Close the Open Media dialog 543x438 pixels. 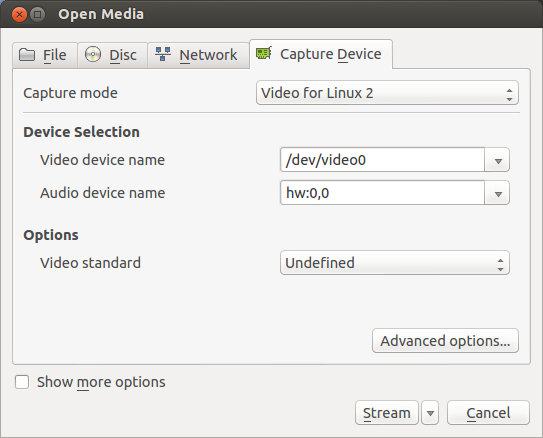[x=19, y=15]
